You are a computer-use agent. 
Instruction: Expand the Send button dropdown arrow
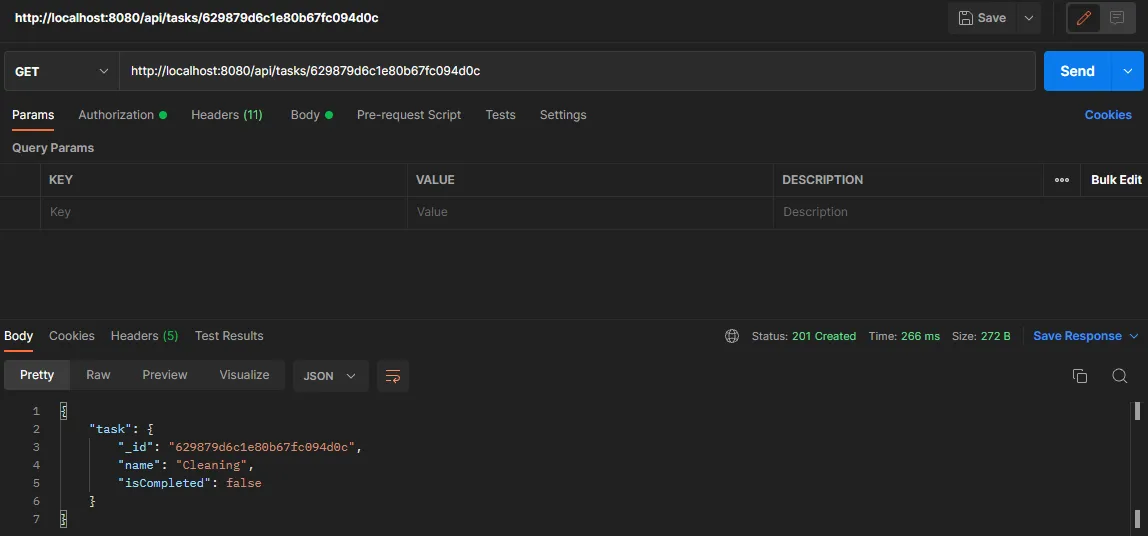[1127, 71]
